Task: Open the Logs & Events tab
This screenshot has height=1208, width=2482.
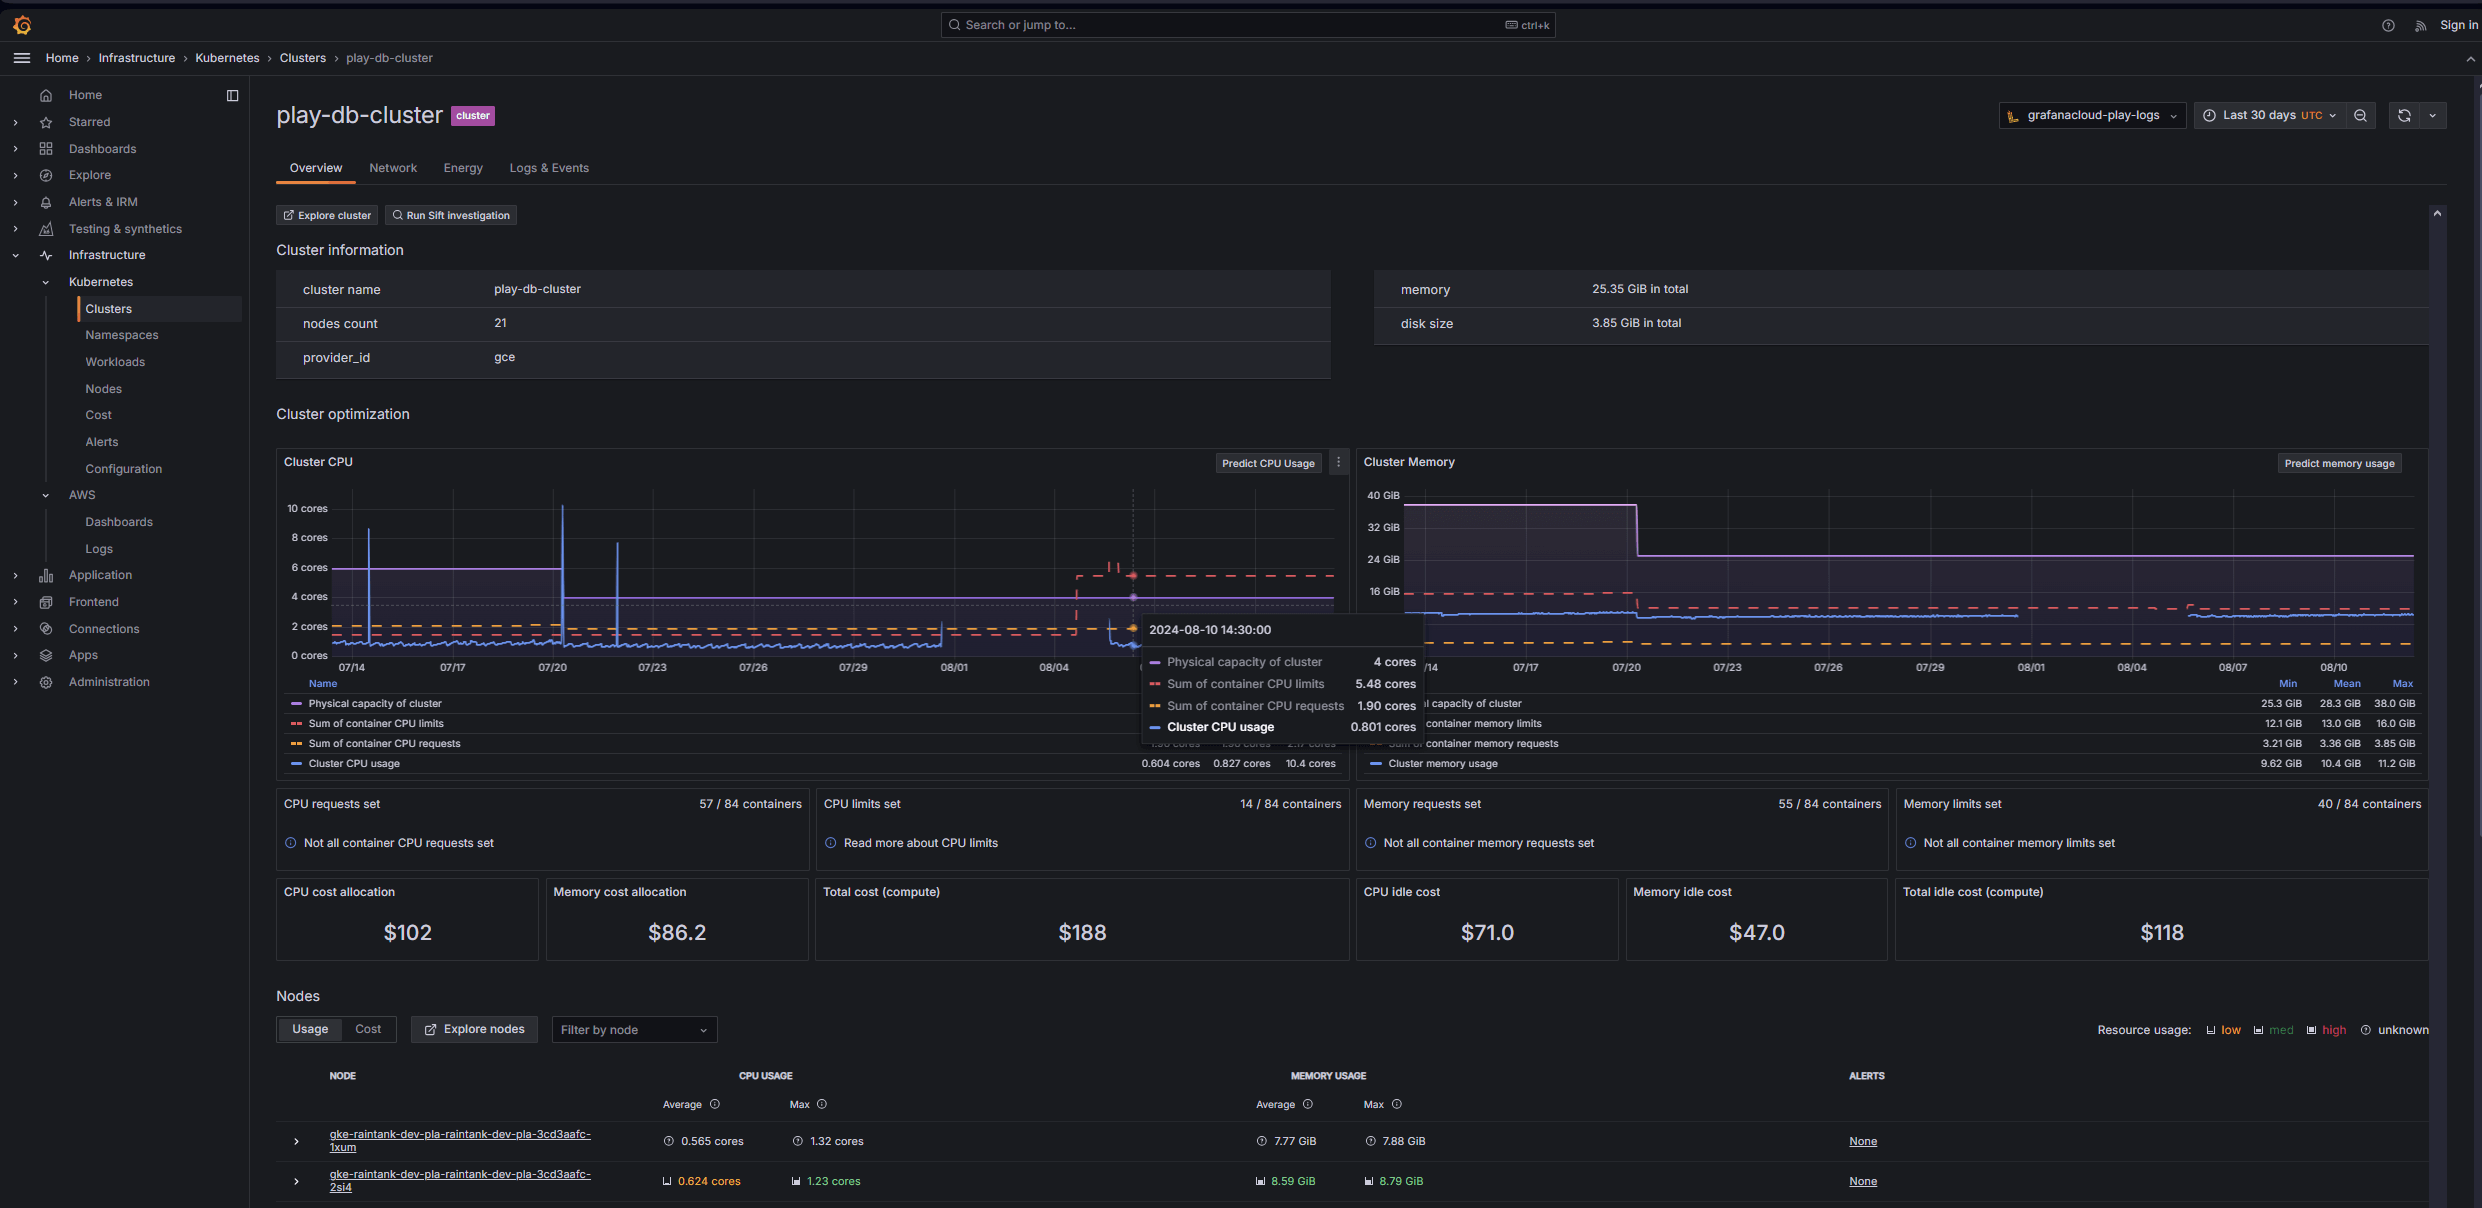Action: click(549, 168)
